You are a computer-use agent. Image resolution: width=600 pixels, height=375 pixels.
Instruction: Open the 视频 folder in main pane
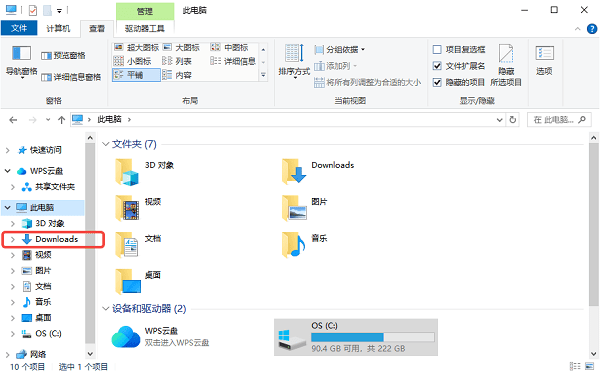click(x=139, y=209)
